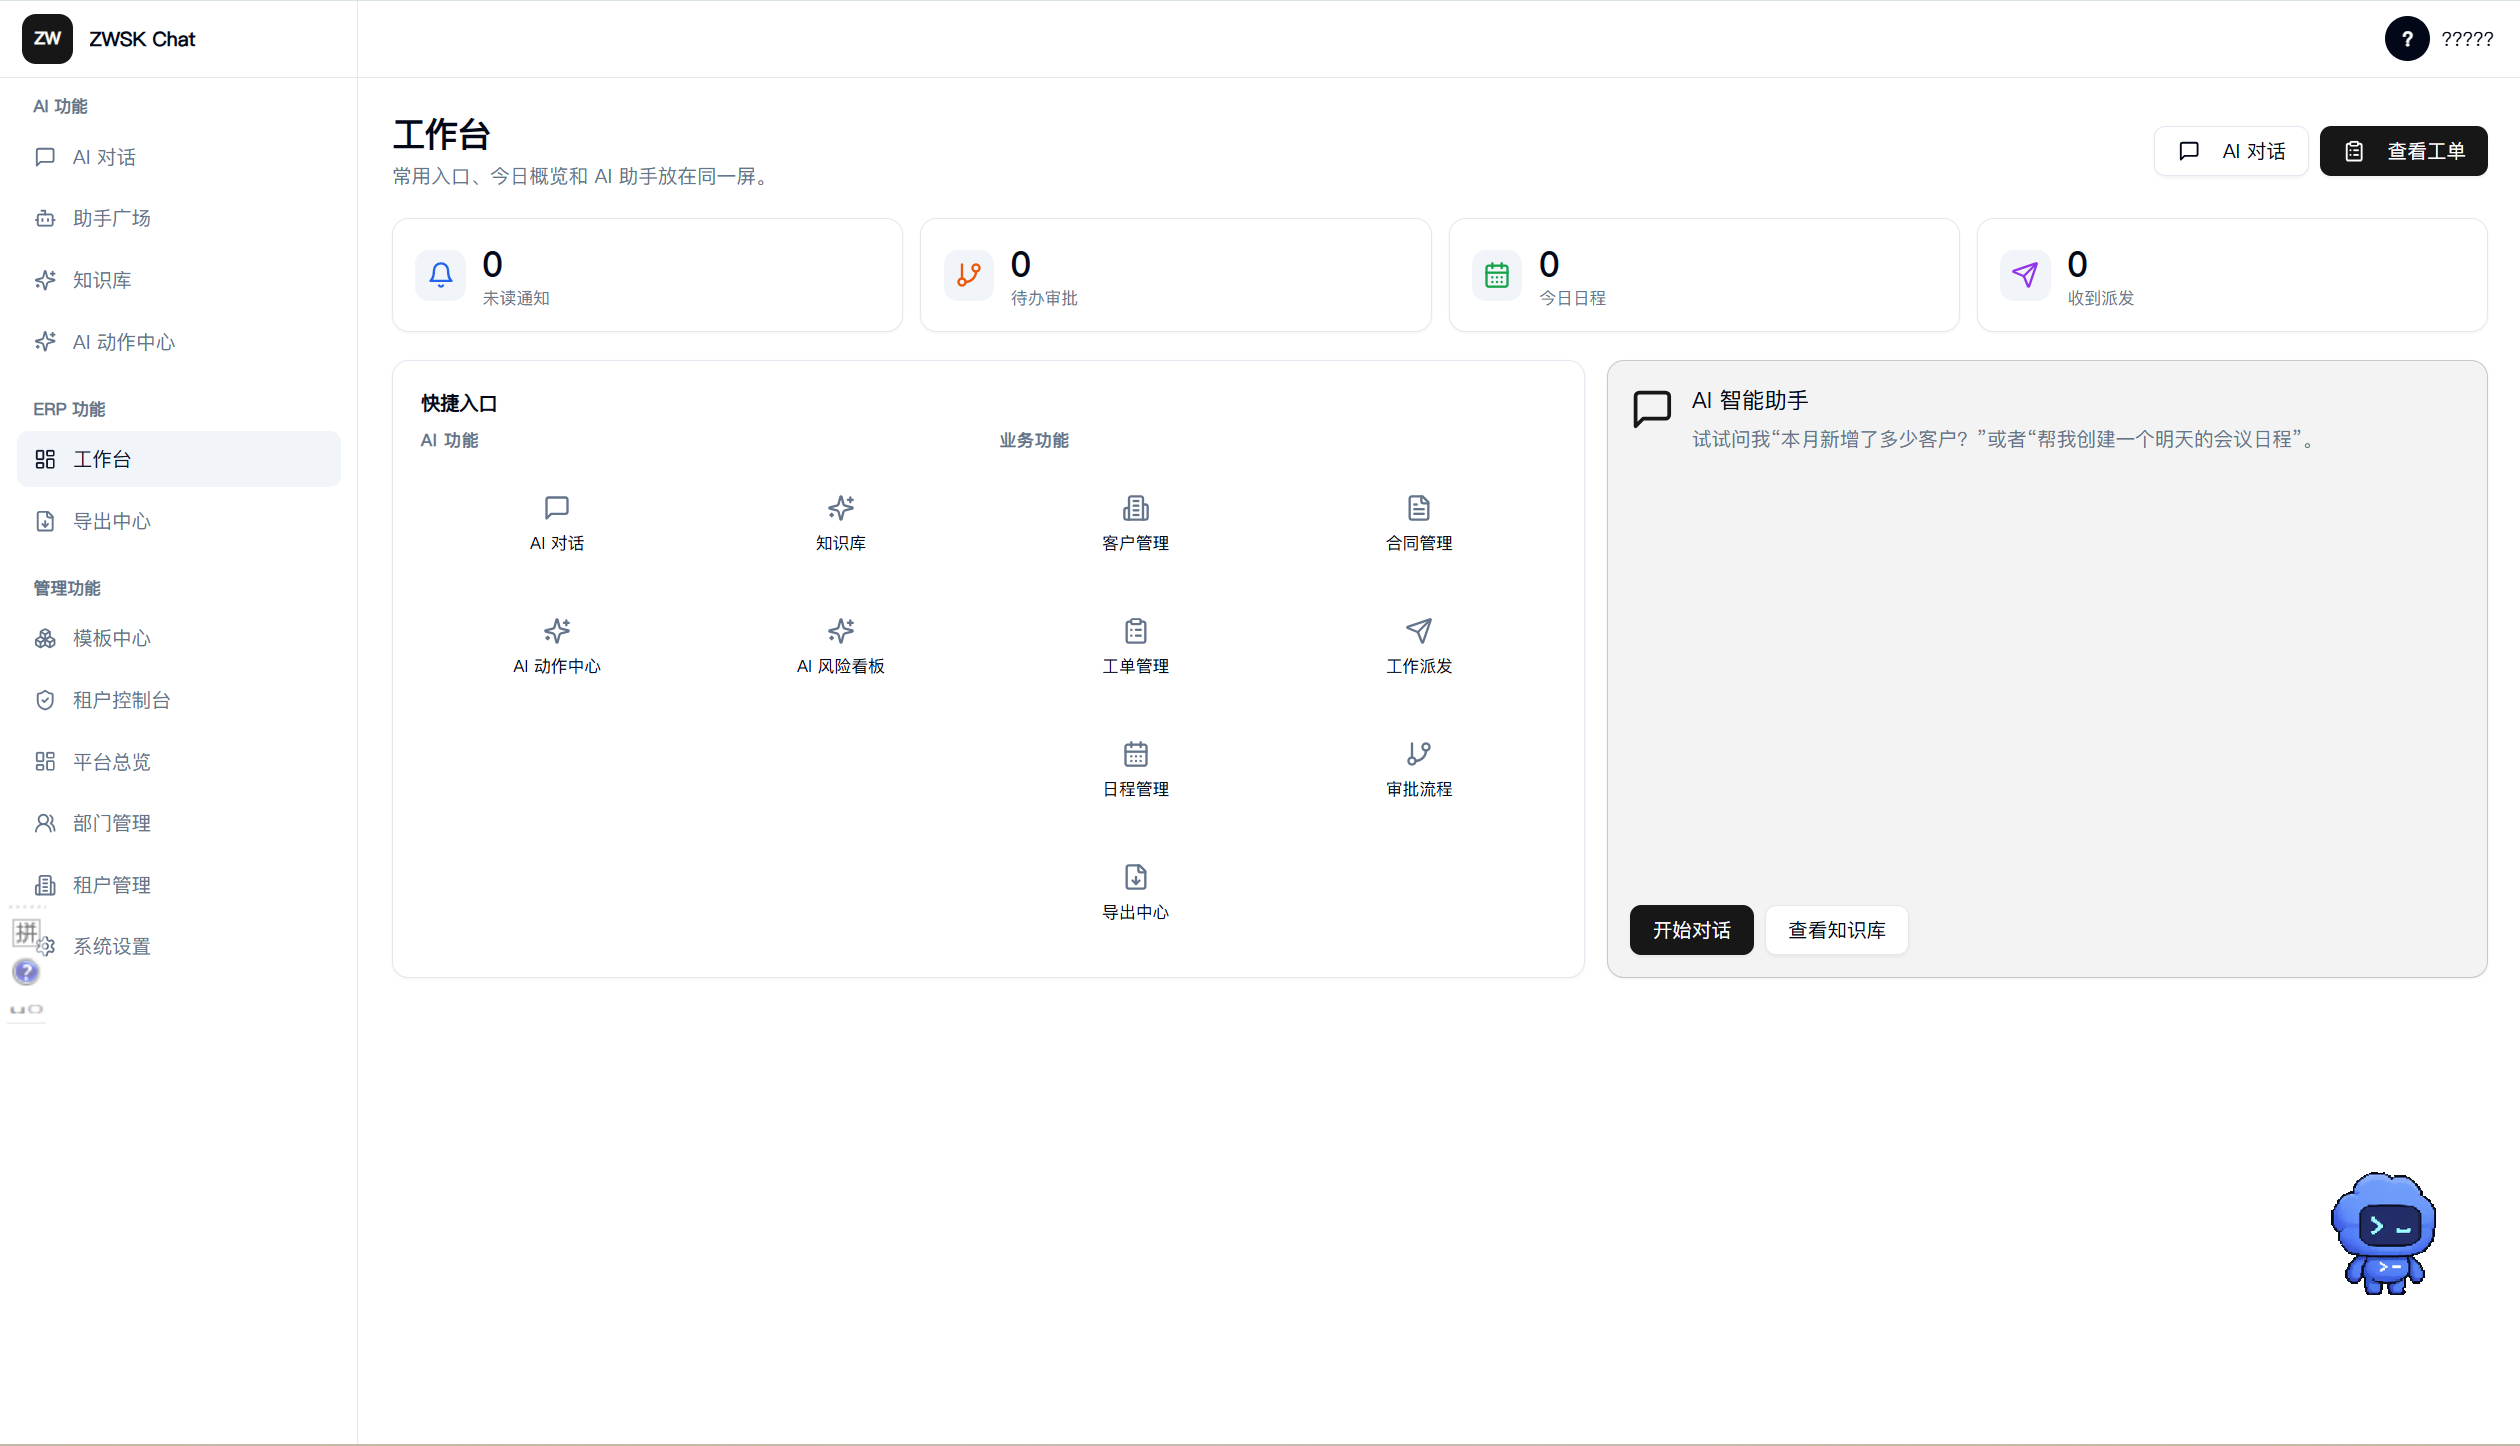
Task: Click the 开始对话 button
Action: pyautogui.click(x=1691, y=930)
